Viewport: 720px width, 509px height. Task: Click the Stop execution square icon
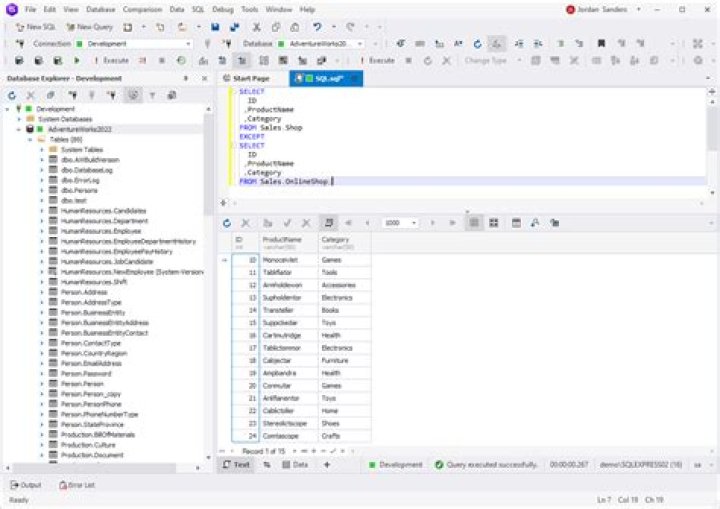[162, 60]
